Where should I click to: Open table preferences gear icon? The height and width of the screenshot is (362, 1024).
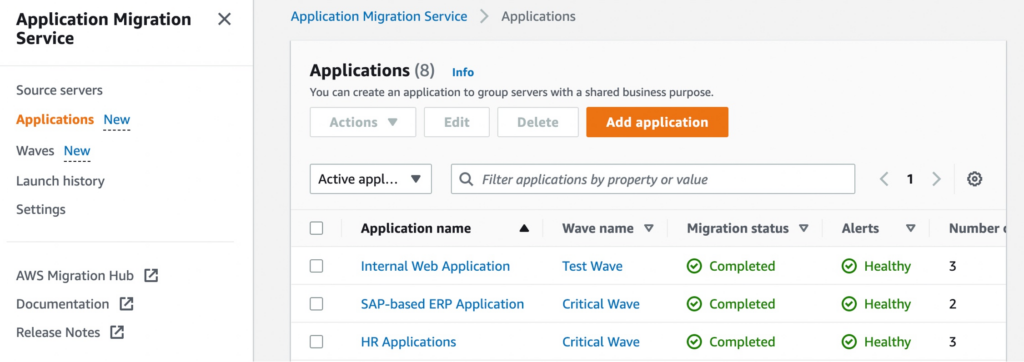coord(974,179)
